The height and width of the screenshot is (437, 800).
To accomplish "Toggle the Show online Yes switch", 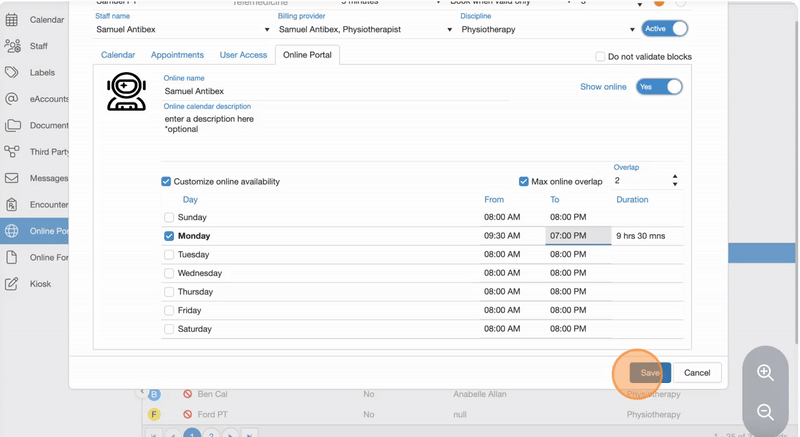I will [659, 87].
